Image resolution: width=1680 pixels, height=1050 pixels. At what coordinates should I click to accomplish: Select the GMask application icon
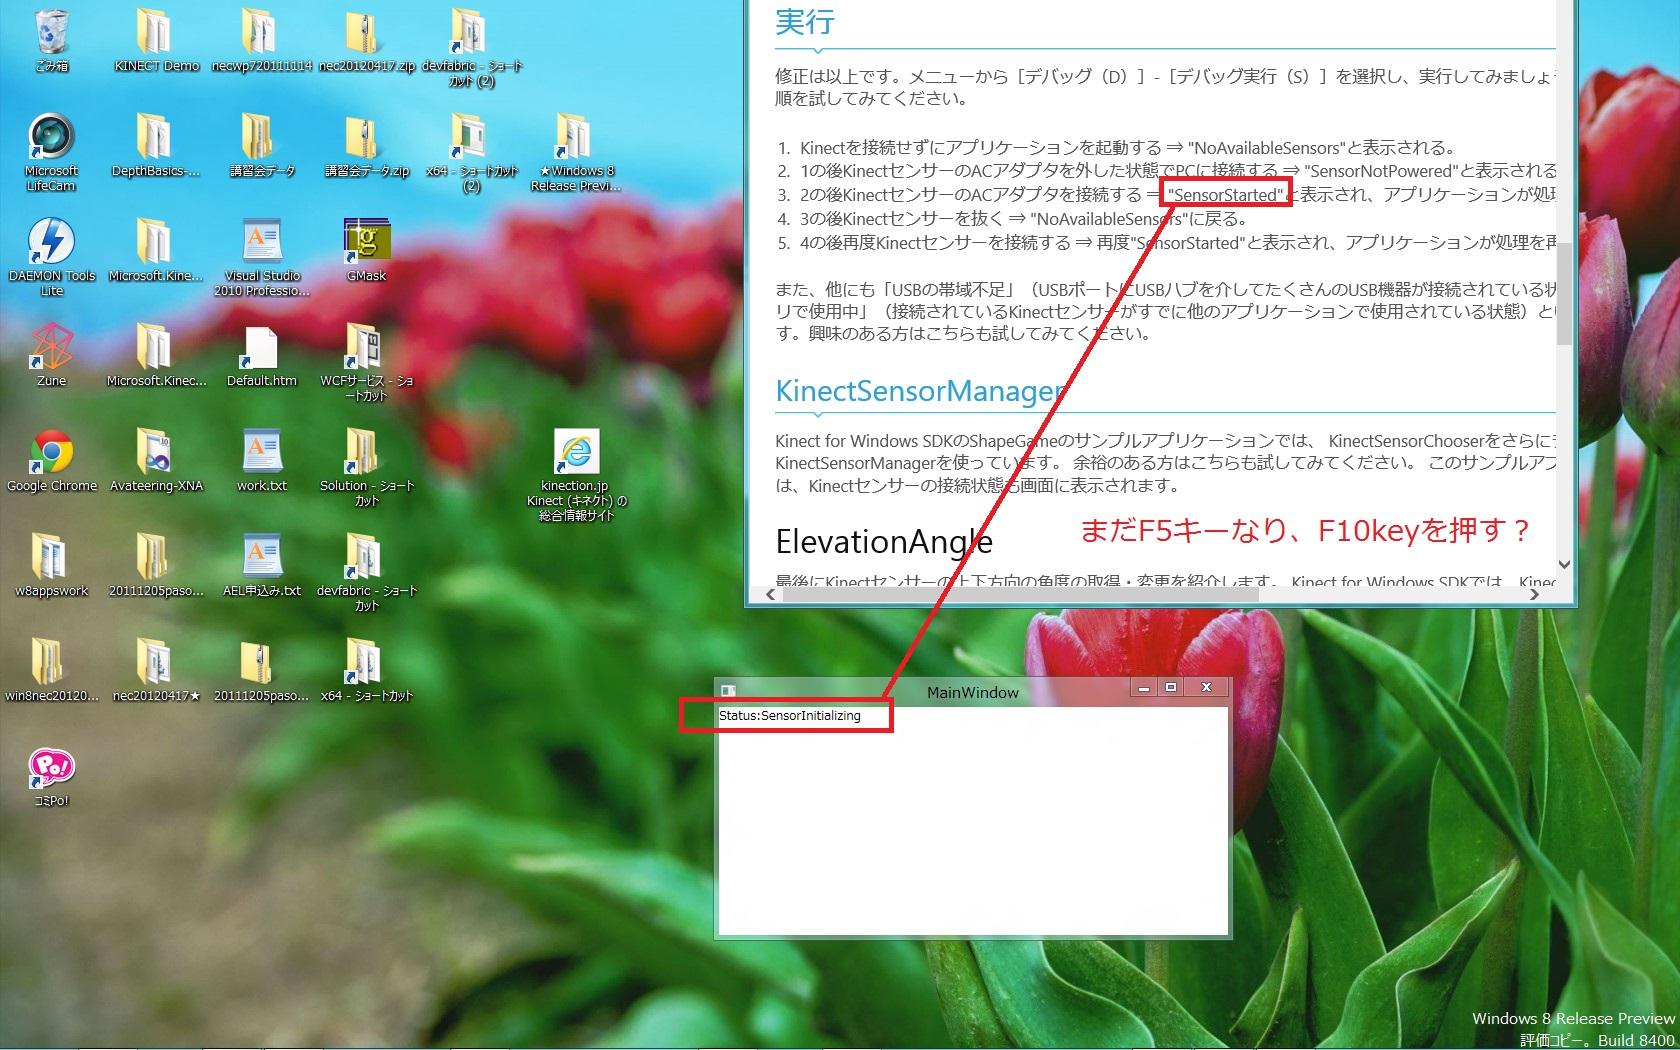point(366,251)
